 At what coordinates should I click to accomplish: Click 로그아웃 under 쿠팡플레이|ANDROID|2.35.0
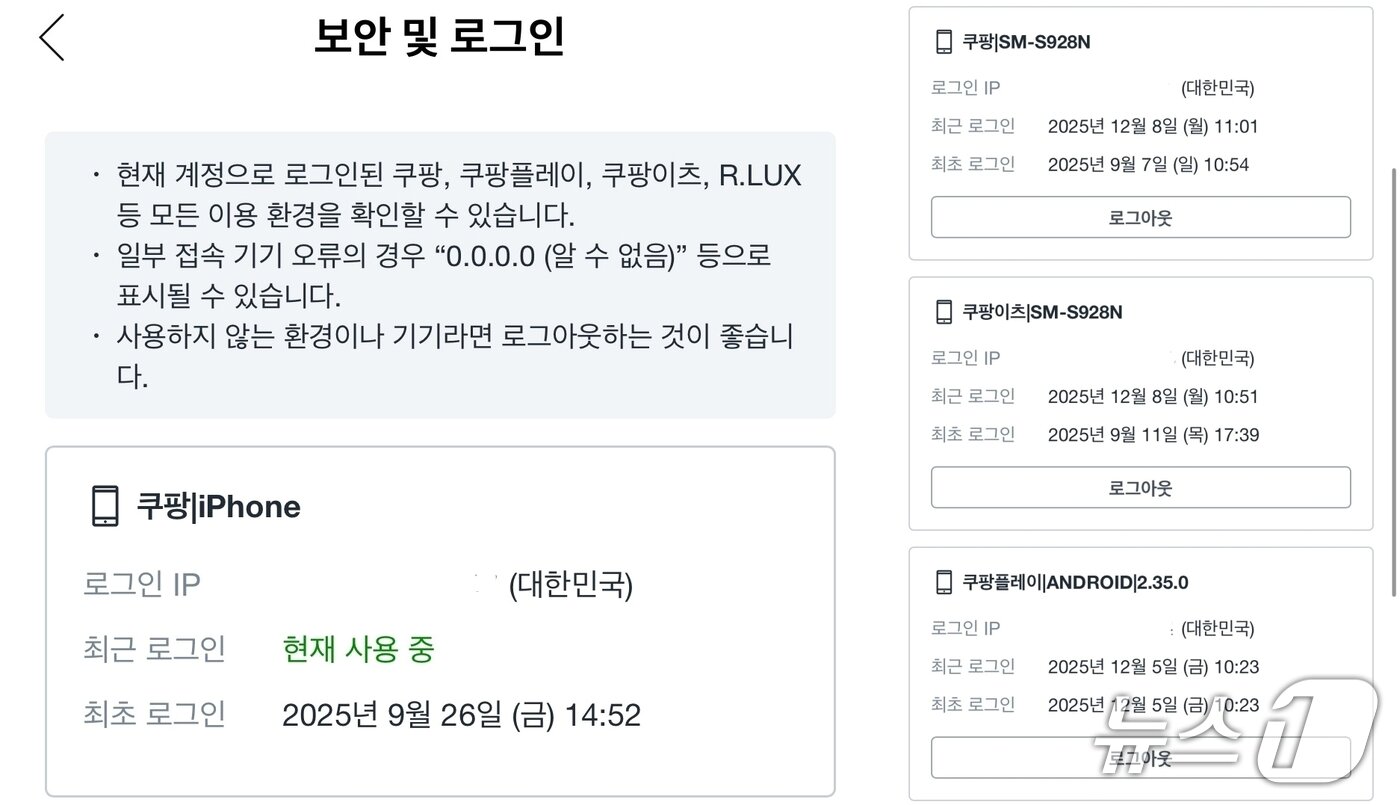coord(1141,757)
